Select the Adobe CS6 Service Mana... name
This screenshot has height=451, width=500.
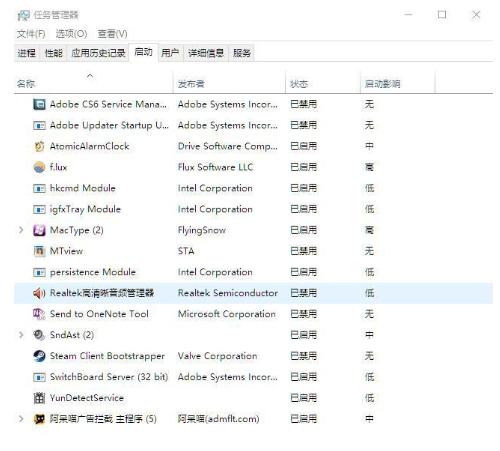coord(108,104)
